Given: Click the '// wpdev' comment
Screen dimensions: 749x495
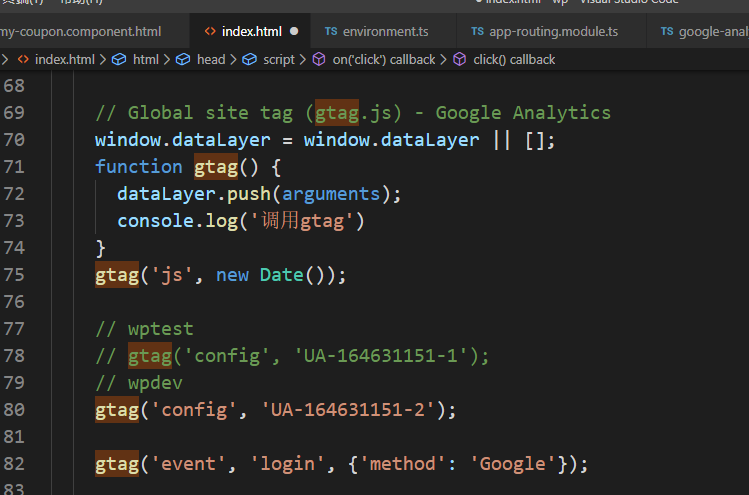Looking at the screenshot, I should 139,383.
